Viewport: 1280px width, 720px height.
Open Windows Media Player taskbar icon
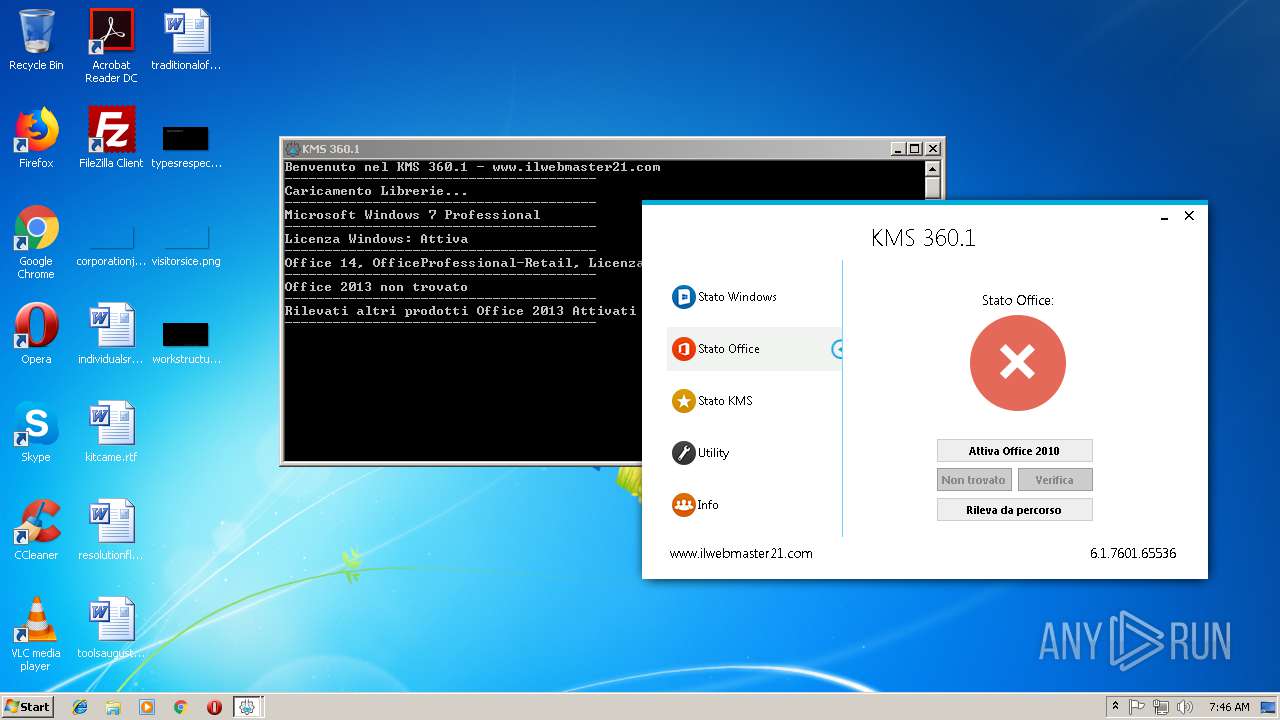point(147,706)
